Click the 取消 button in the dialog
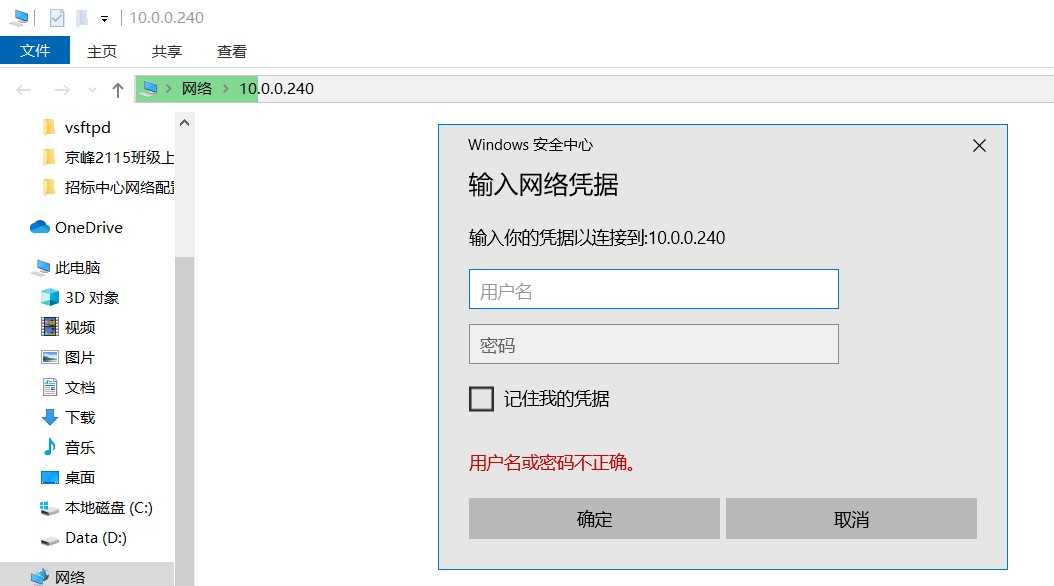The height and width of the screenshot is (586, 1054). coord(851,519)
